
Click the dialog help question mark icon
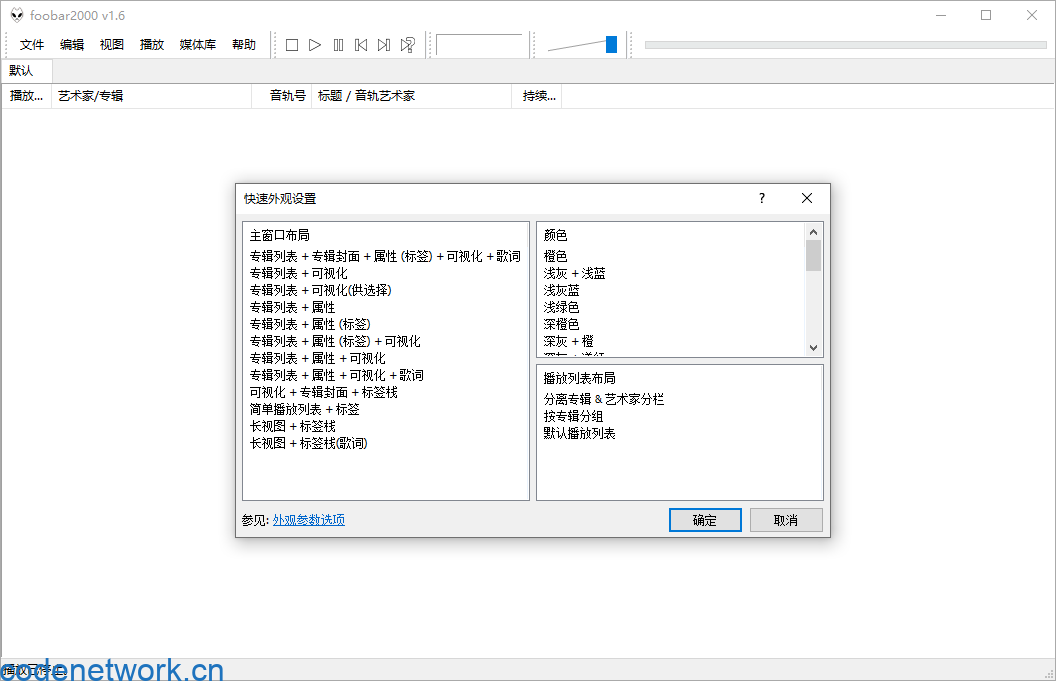761,199
